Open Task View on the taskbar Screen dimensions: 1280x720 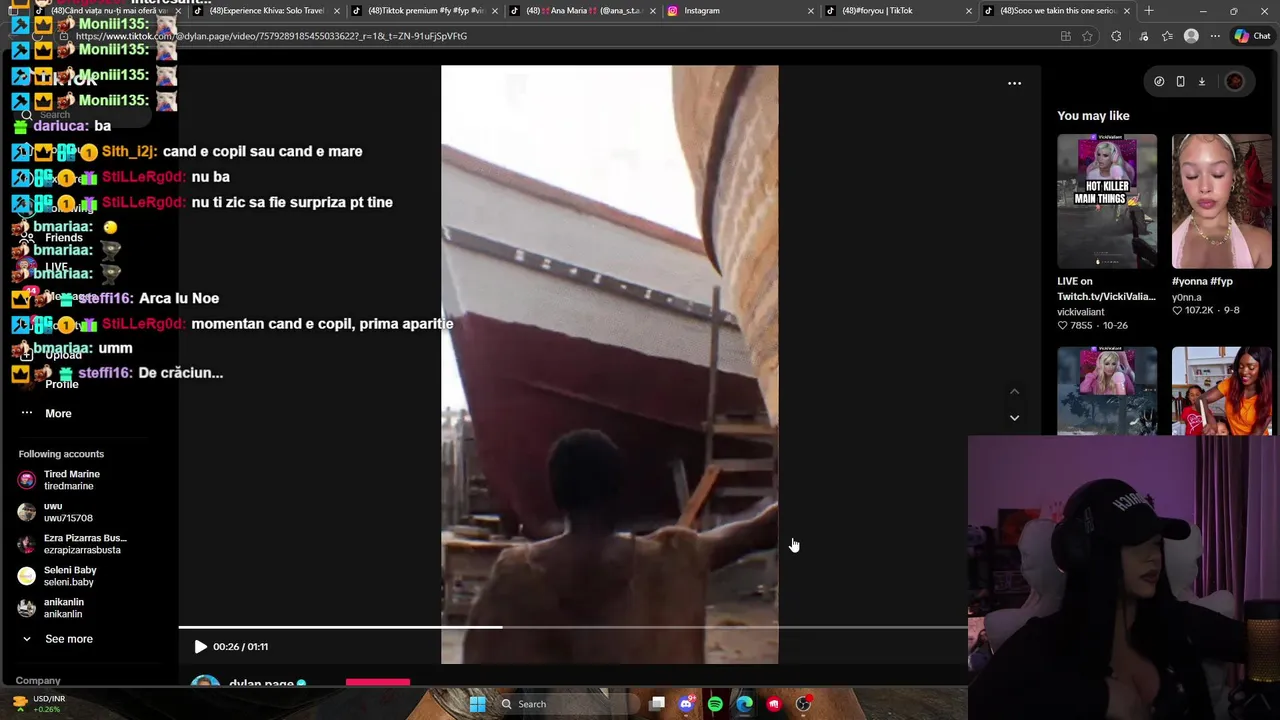click(657, 705)
